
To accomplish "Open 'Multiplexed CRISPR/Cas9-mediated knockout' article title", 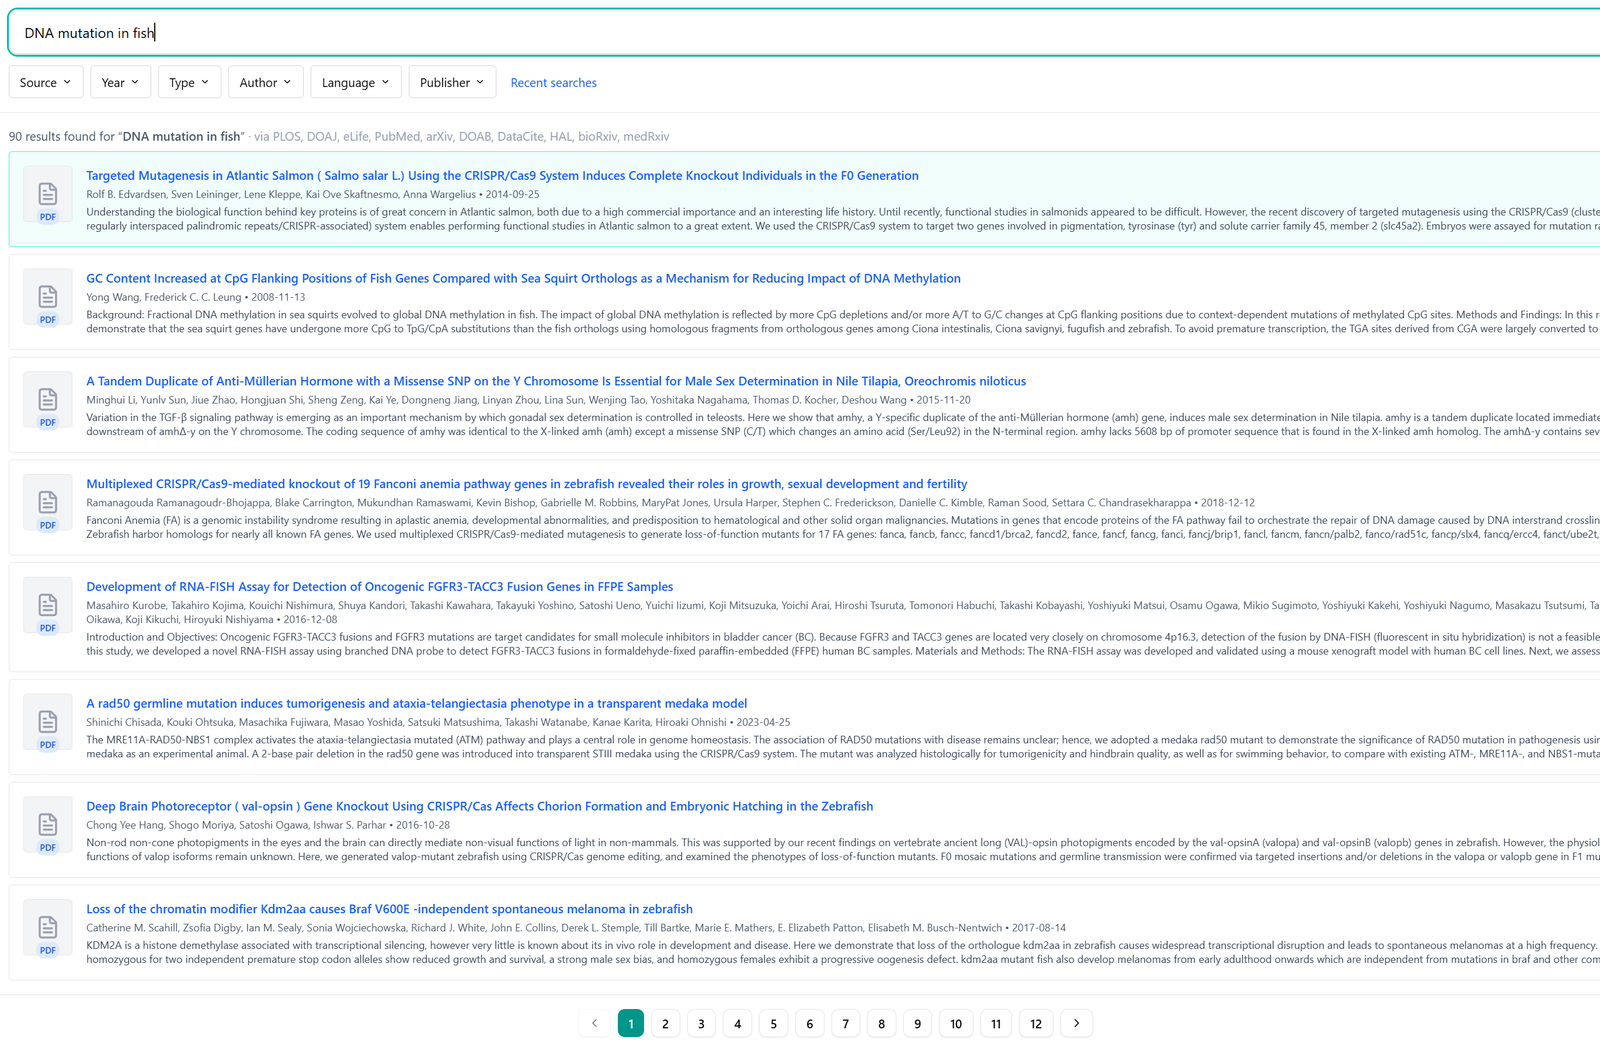I will point(527,484).
